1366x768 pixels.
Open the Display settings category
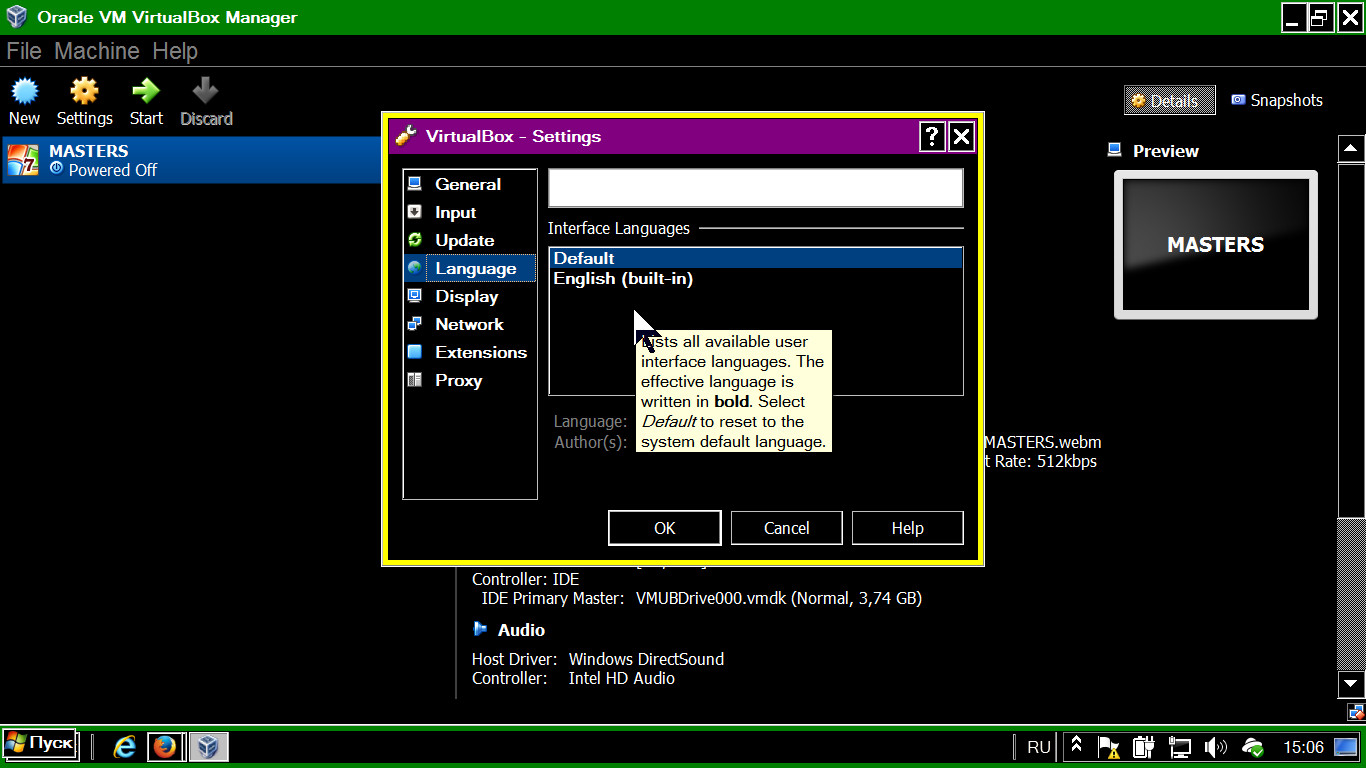pos(469,296)
